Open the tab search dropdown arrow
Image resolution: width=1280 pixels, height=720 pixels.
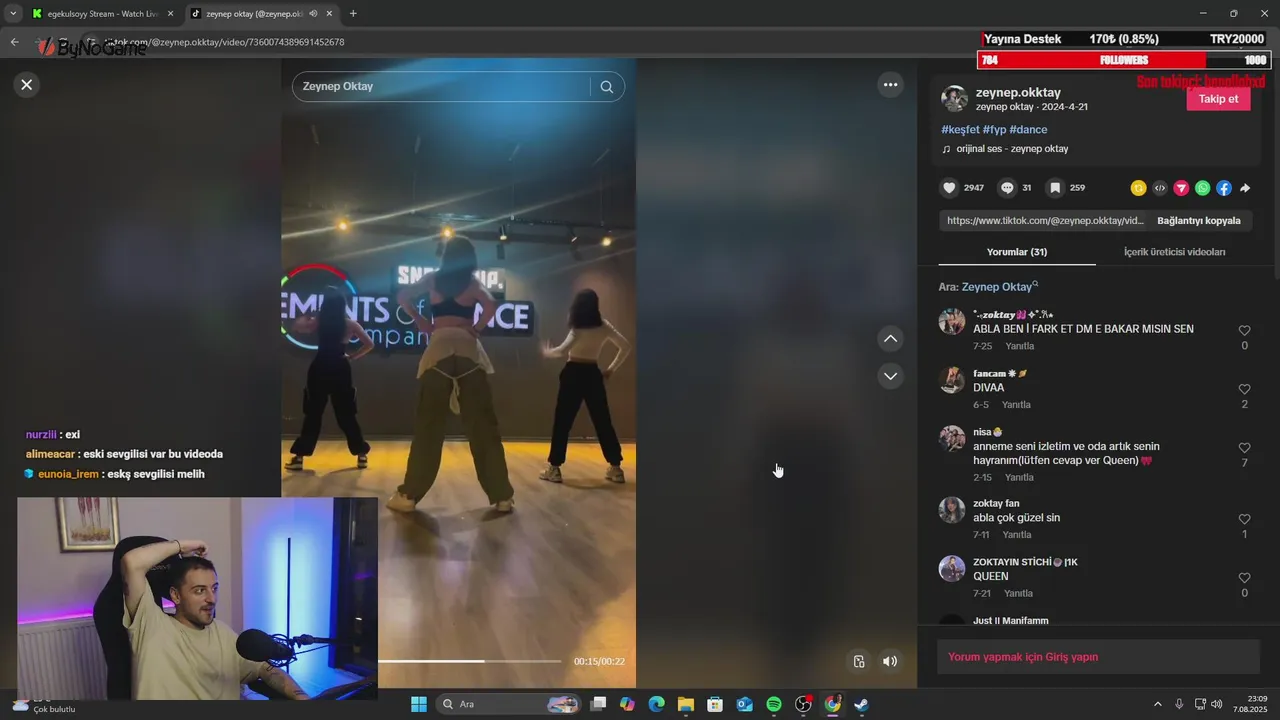click(13, 14)
